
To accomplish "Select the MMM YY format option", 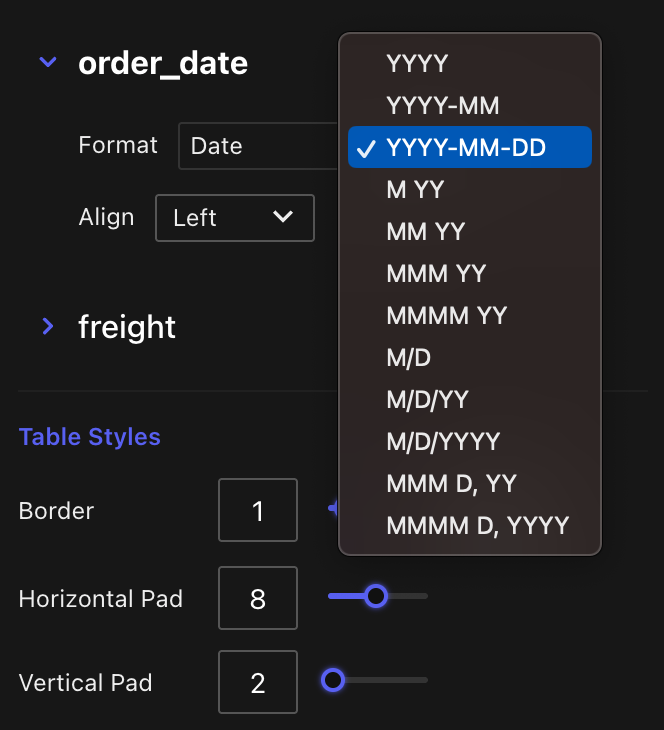I will tap(436, 273).
